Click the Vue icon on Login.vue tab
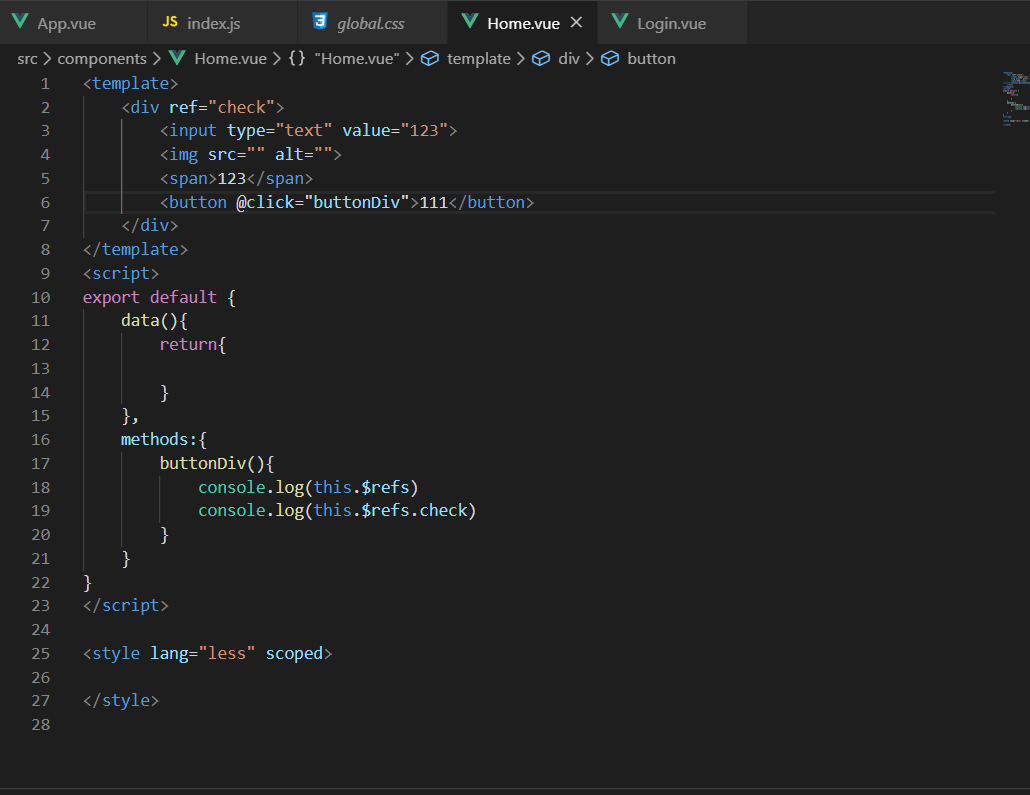This screenshot has width=1030, height=795. click(x=619, y=22)
